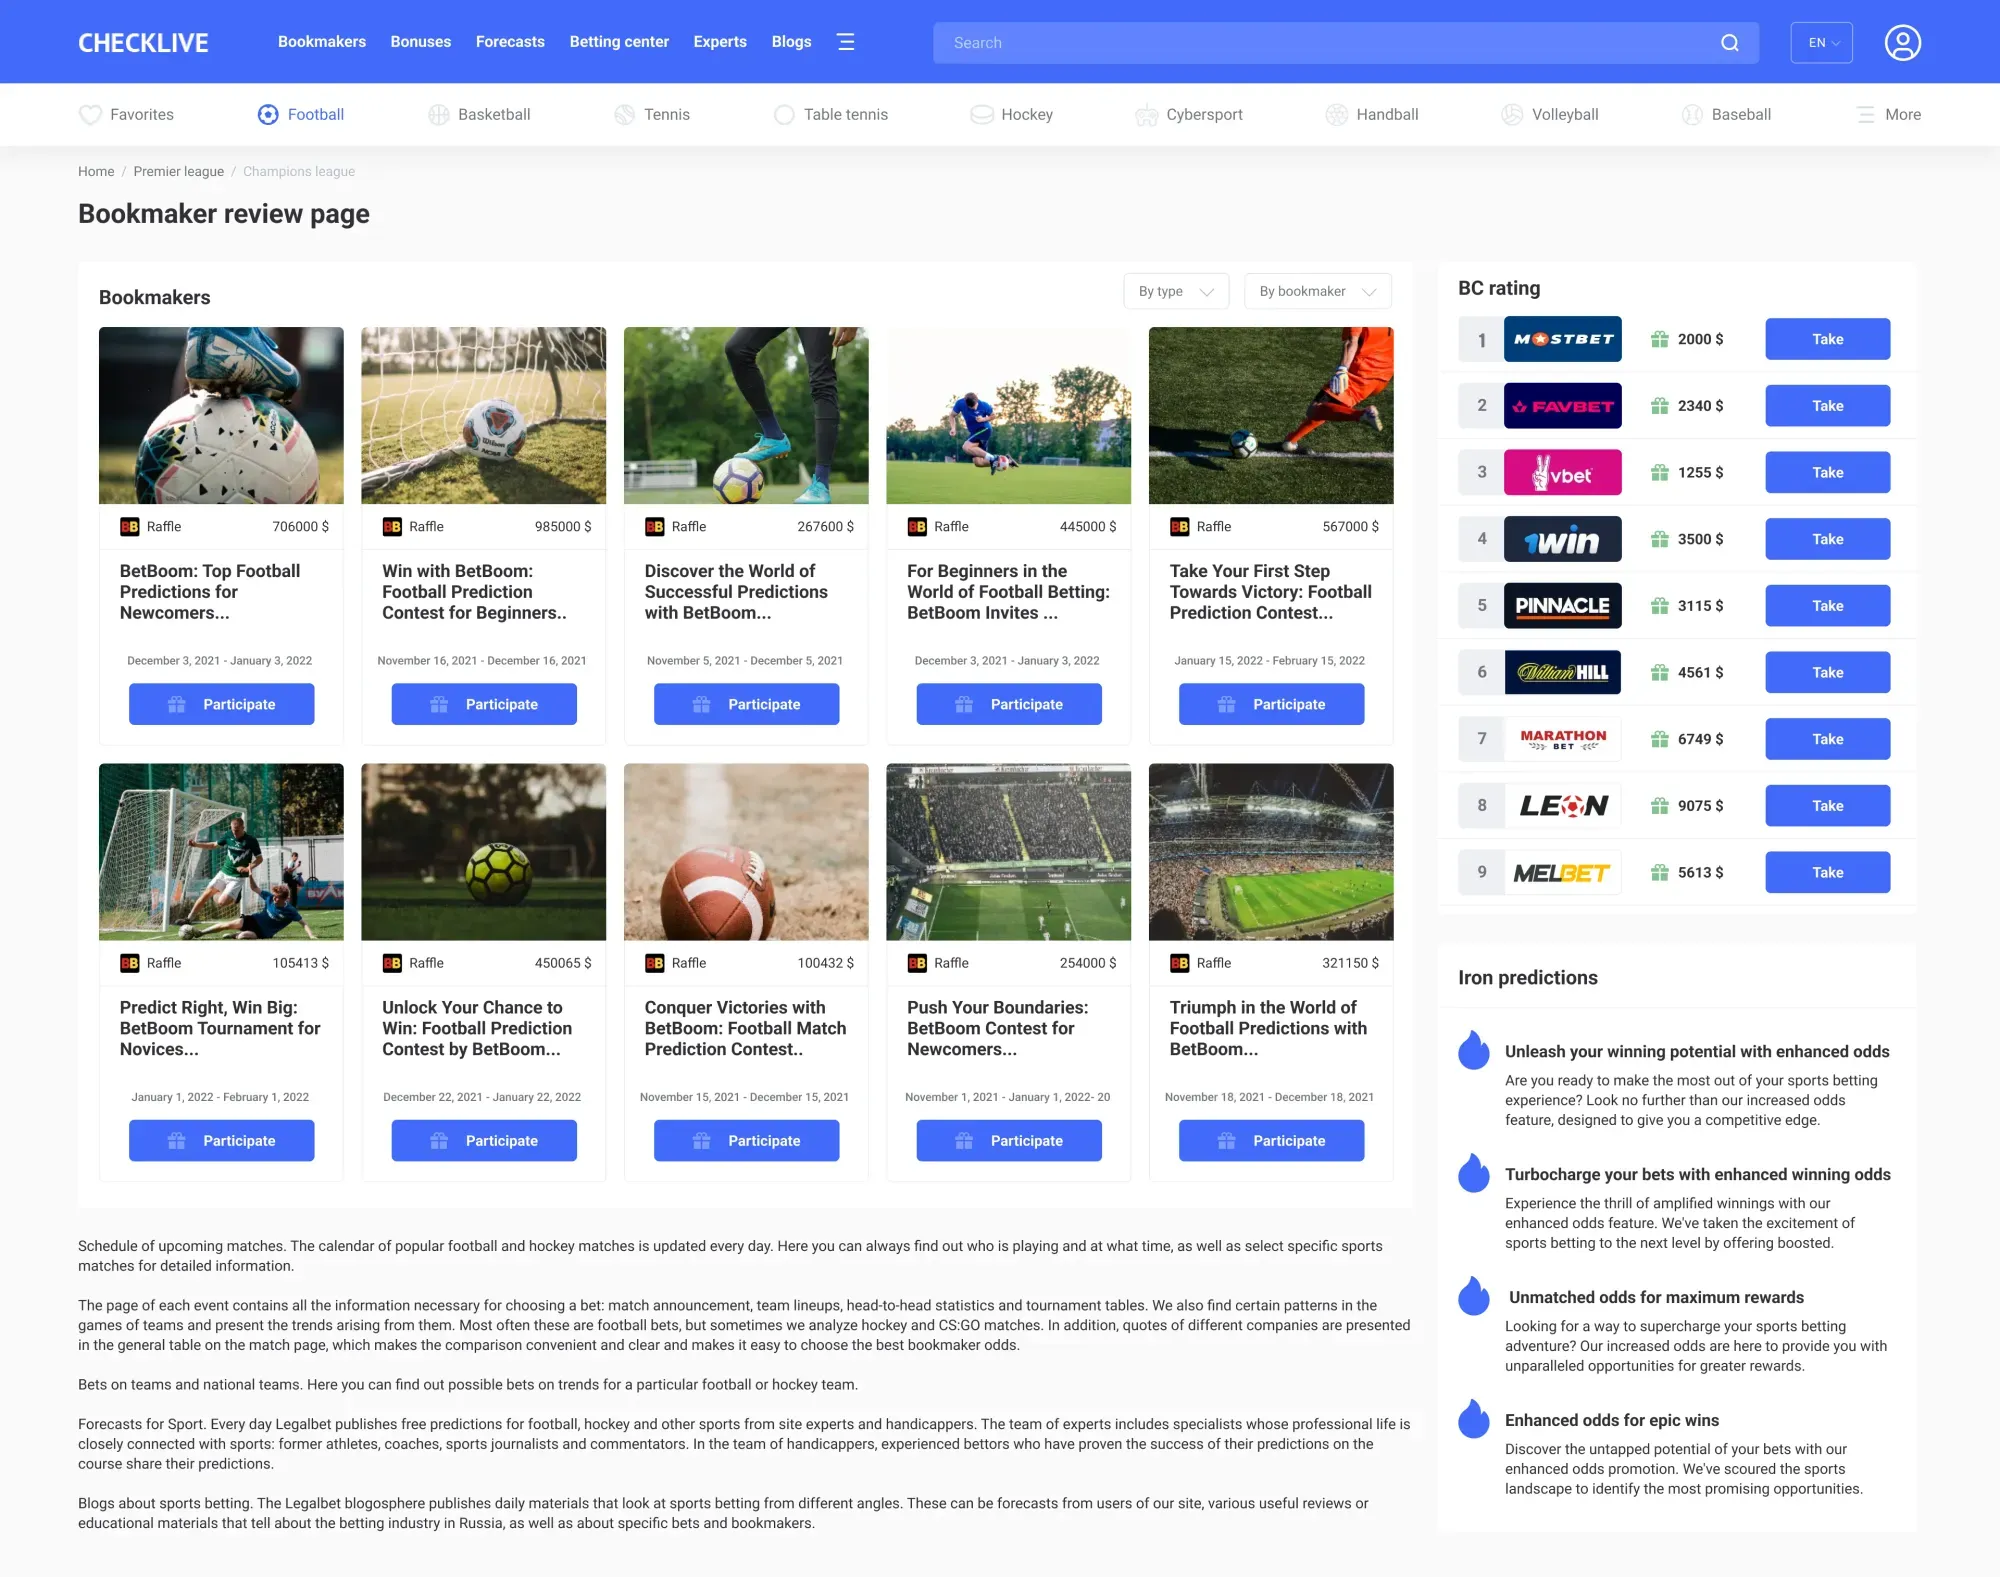Open the 'By type' filter dropdown
The image size is (2000, 1577).
(1176, 291)
